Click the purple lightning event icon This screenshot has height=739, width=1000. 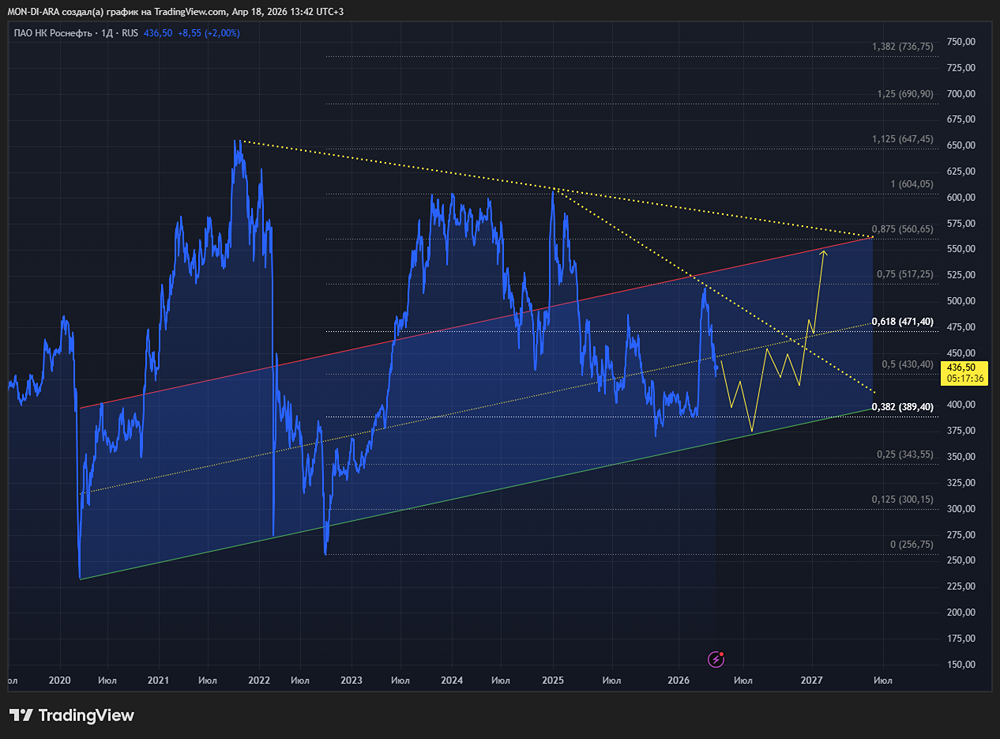tap(716, 658)
